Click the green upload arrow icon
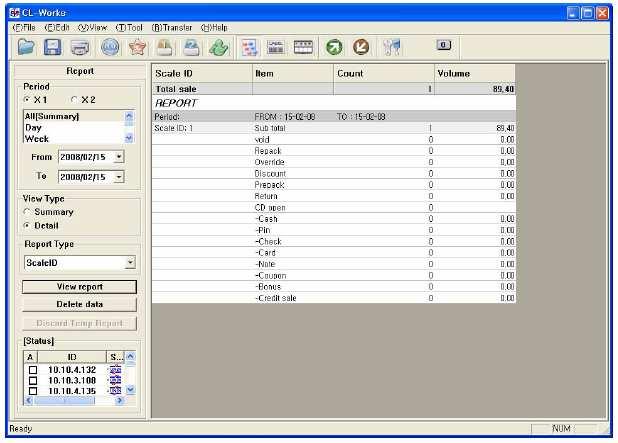 pyautogui.click(x=334, y=47)
